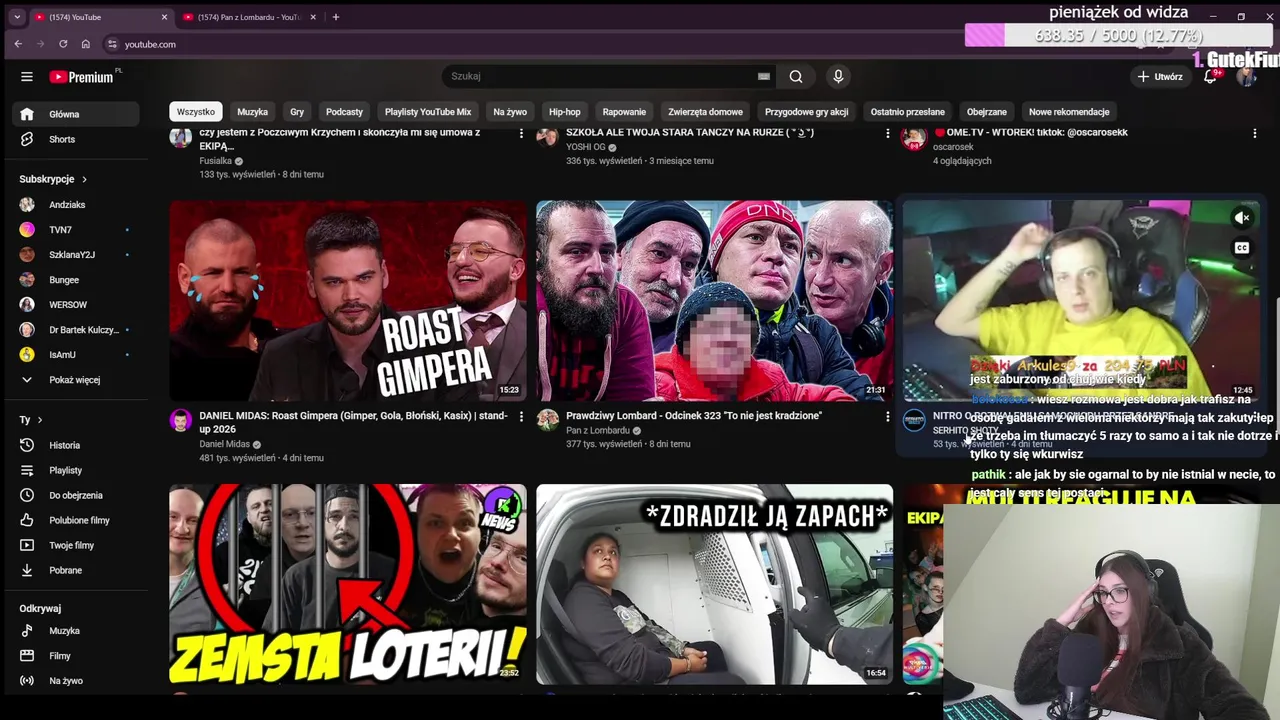1280x720 pixels.
Task: Open notifications bell
Action: point(1210,76)
